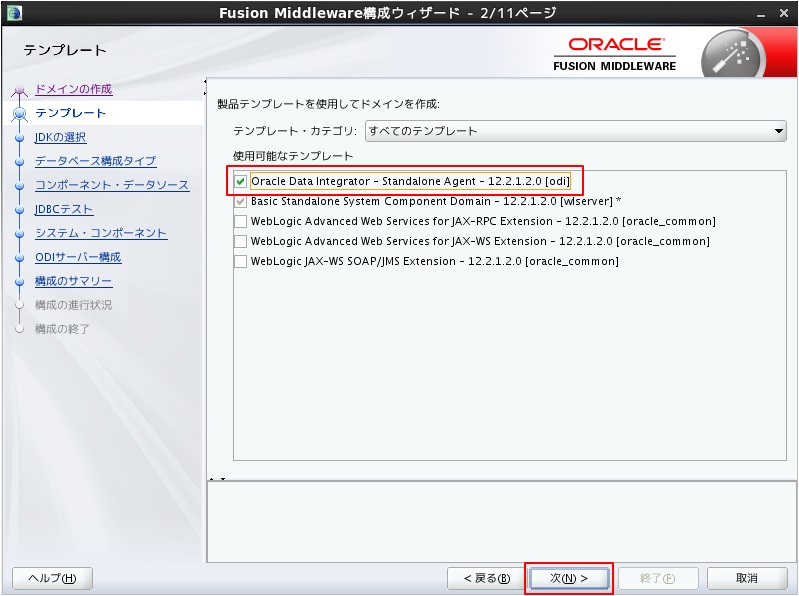Toggle Basic Standalone System Component Domain checkbox
Image resolution: width=799 pixels, height=596 pixels.
pyautogui.click(x=241, y=201)
